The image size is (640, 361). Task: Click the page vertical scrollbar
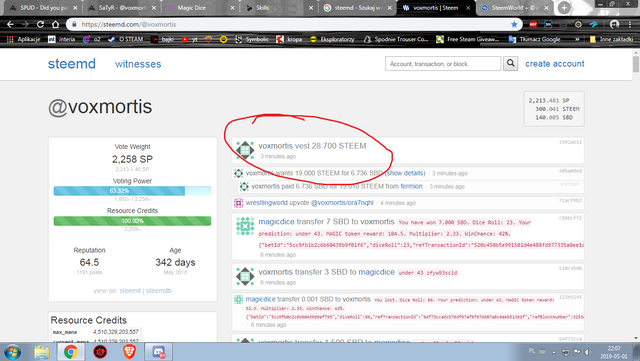[636, 65]
